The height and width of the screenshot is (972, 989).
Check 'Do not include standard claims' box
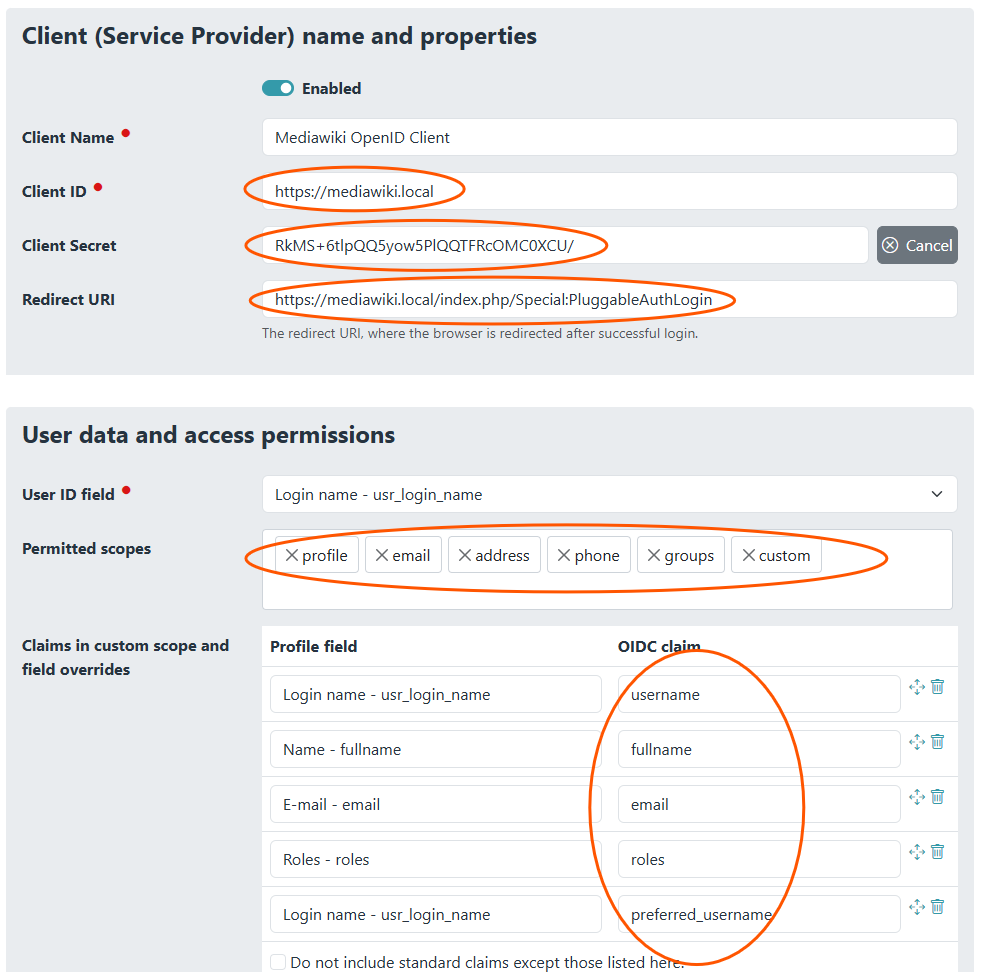(278, 962)
